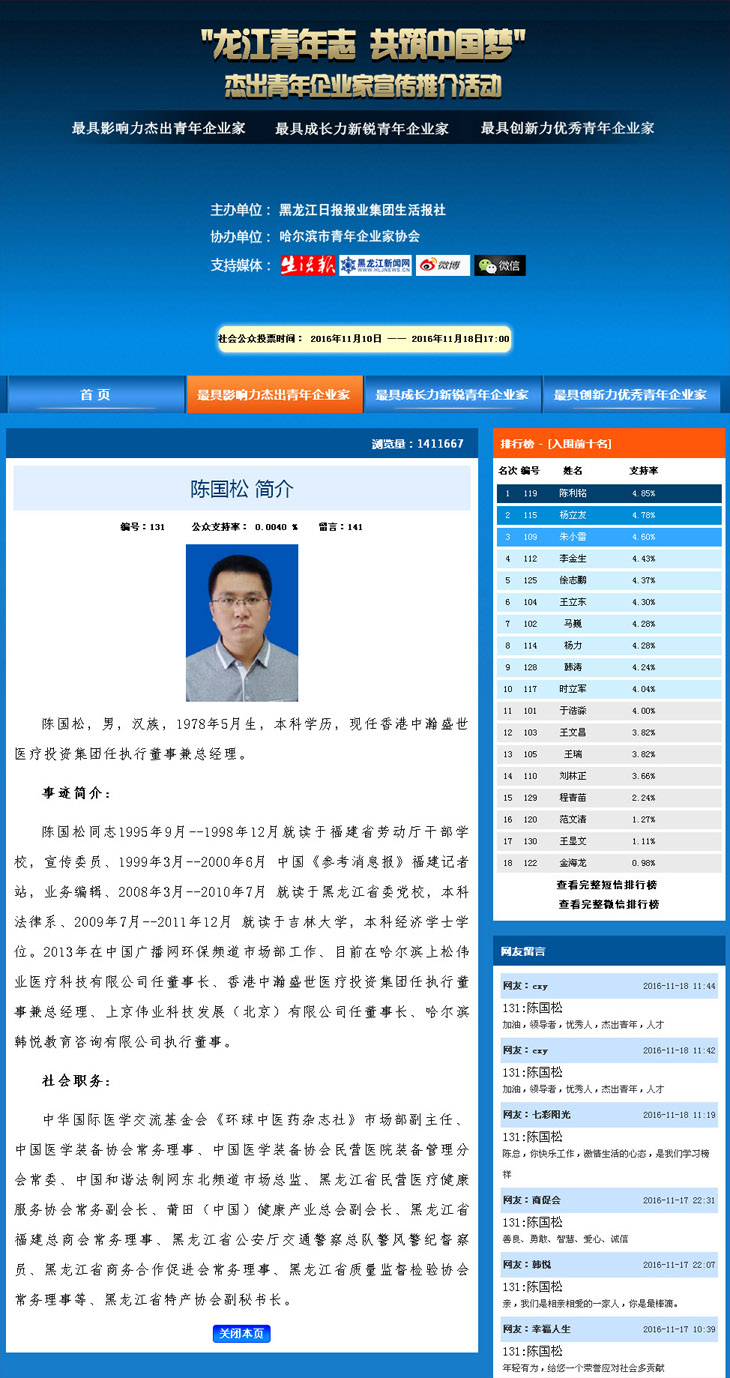Click ranking row for 朱小雷
The image size is (730, 1378).
[608, 537]
